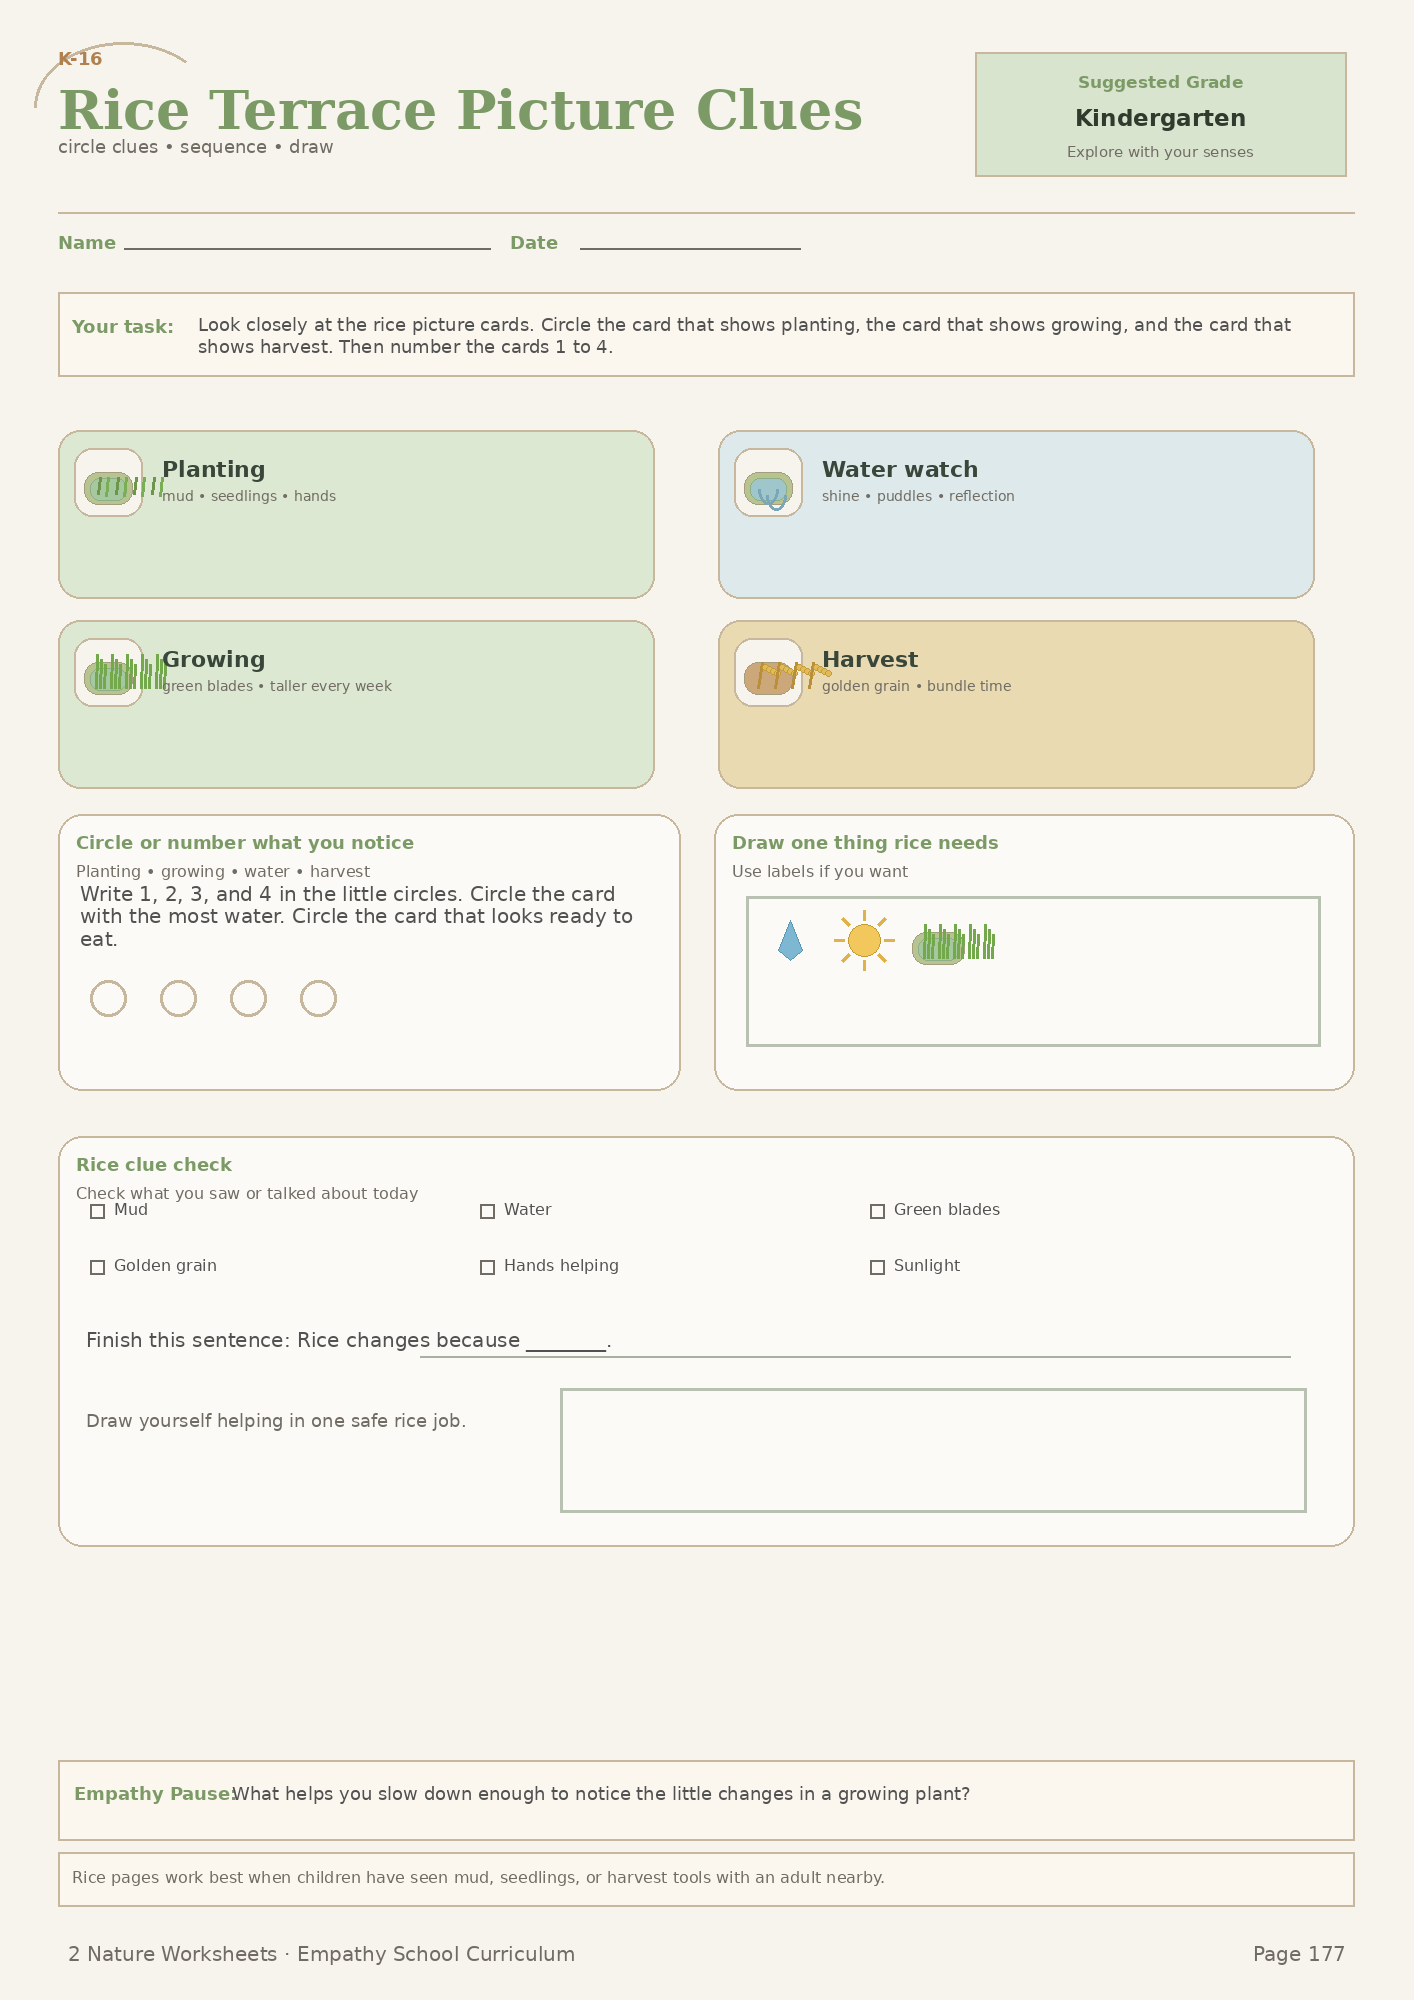Check the Mud checkbox
Viewport: 1414px width, 2000px height.
coord(97,1211)
